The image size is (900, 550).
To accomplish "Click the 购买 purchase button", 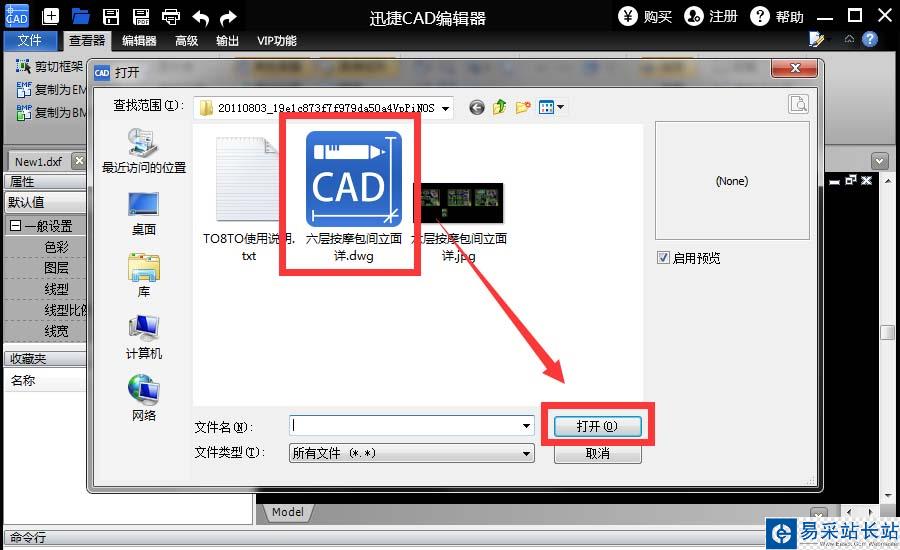I will (x=645, y=16).
